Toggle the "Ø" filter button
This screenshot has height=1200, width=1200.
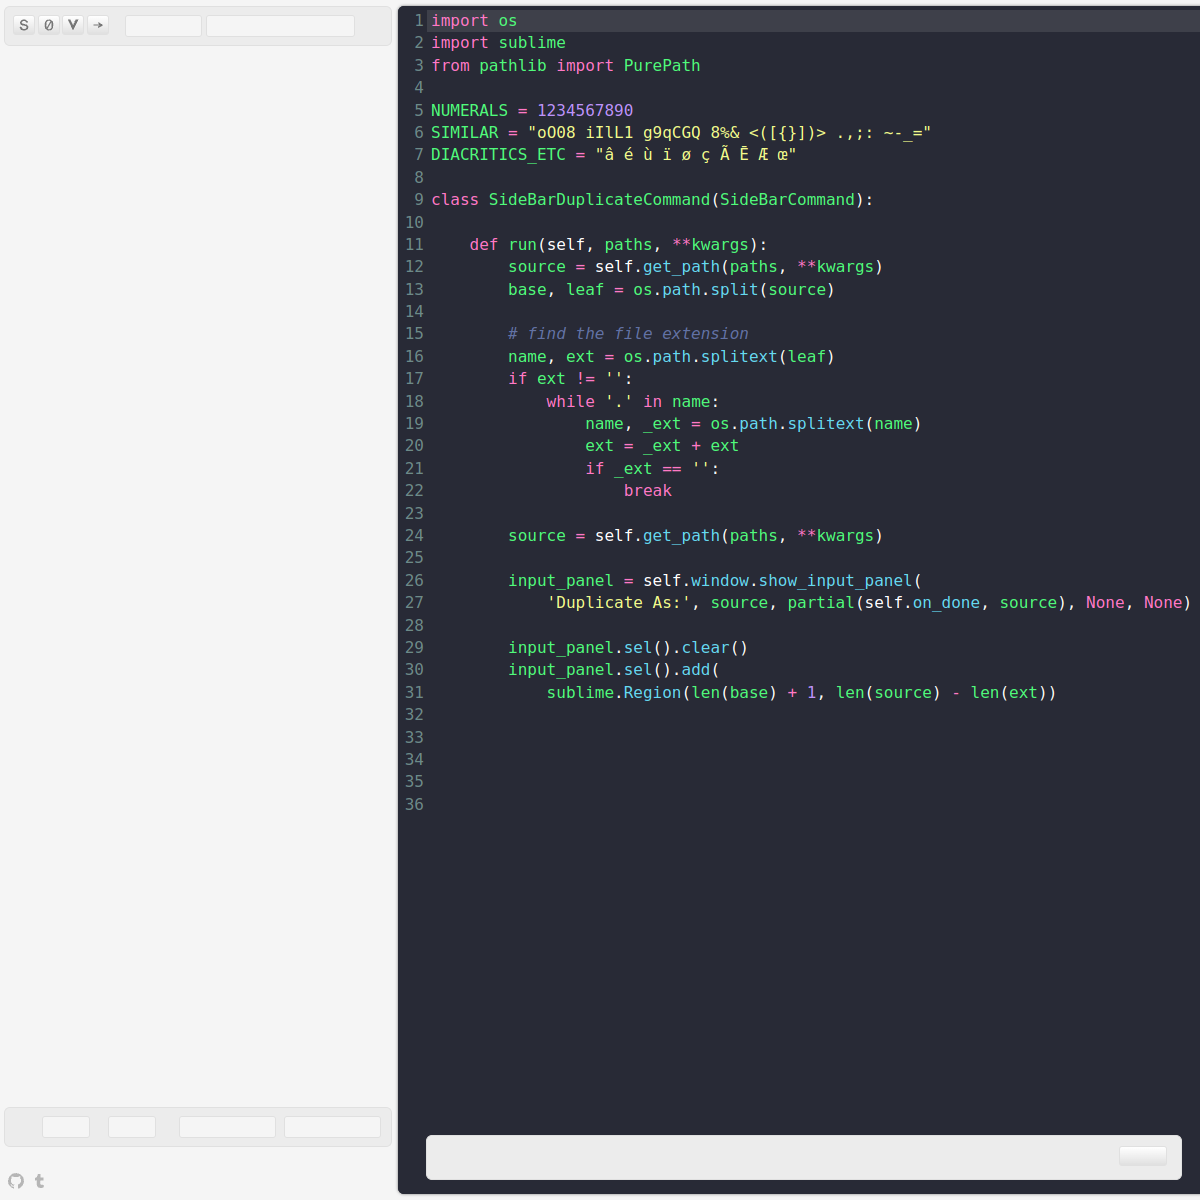[48, 25]
